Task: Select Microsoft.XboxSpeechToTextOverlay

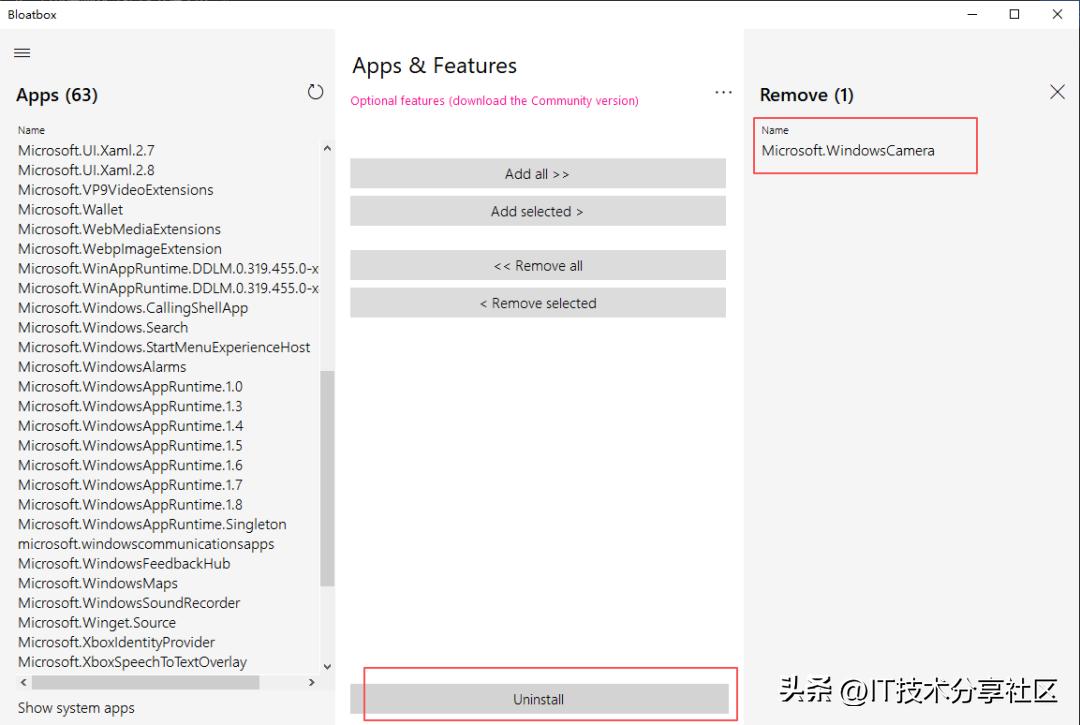Action: [132, 662]
